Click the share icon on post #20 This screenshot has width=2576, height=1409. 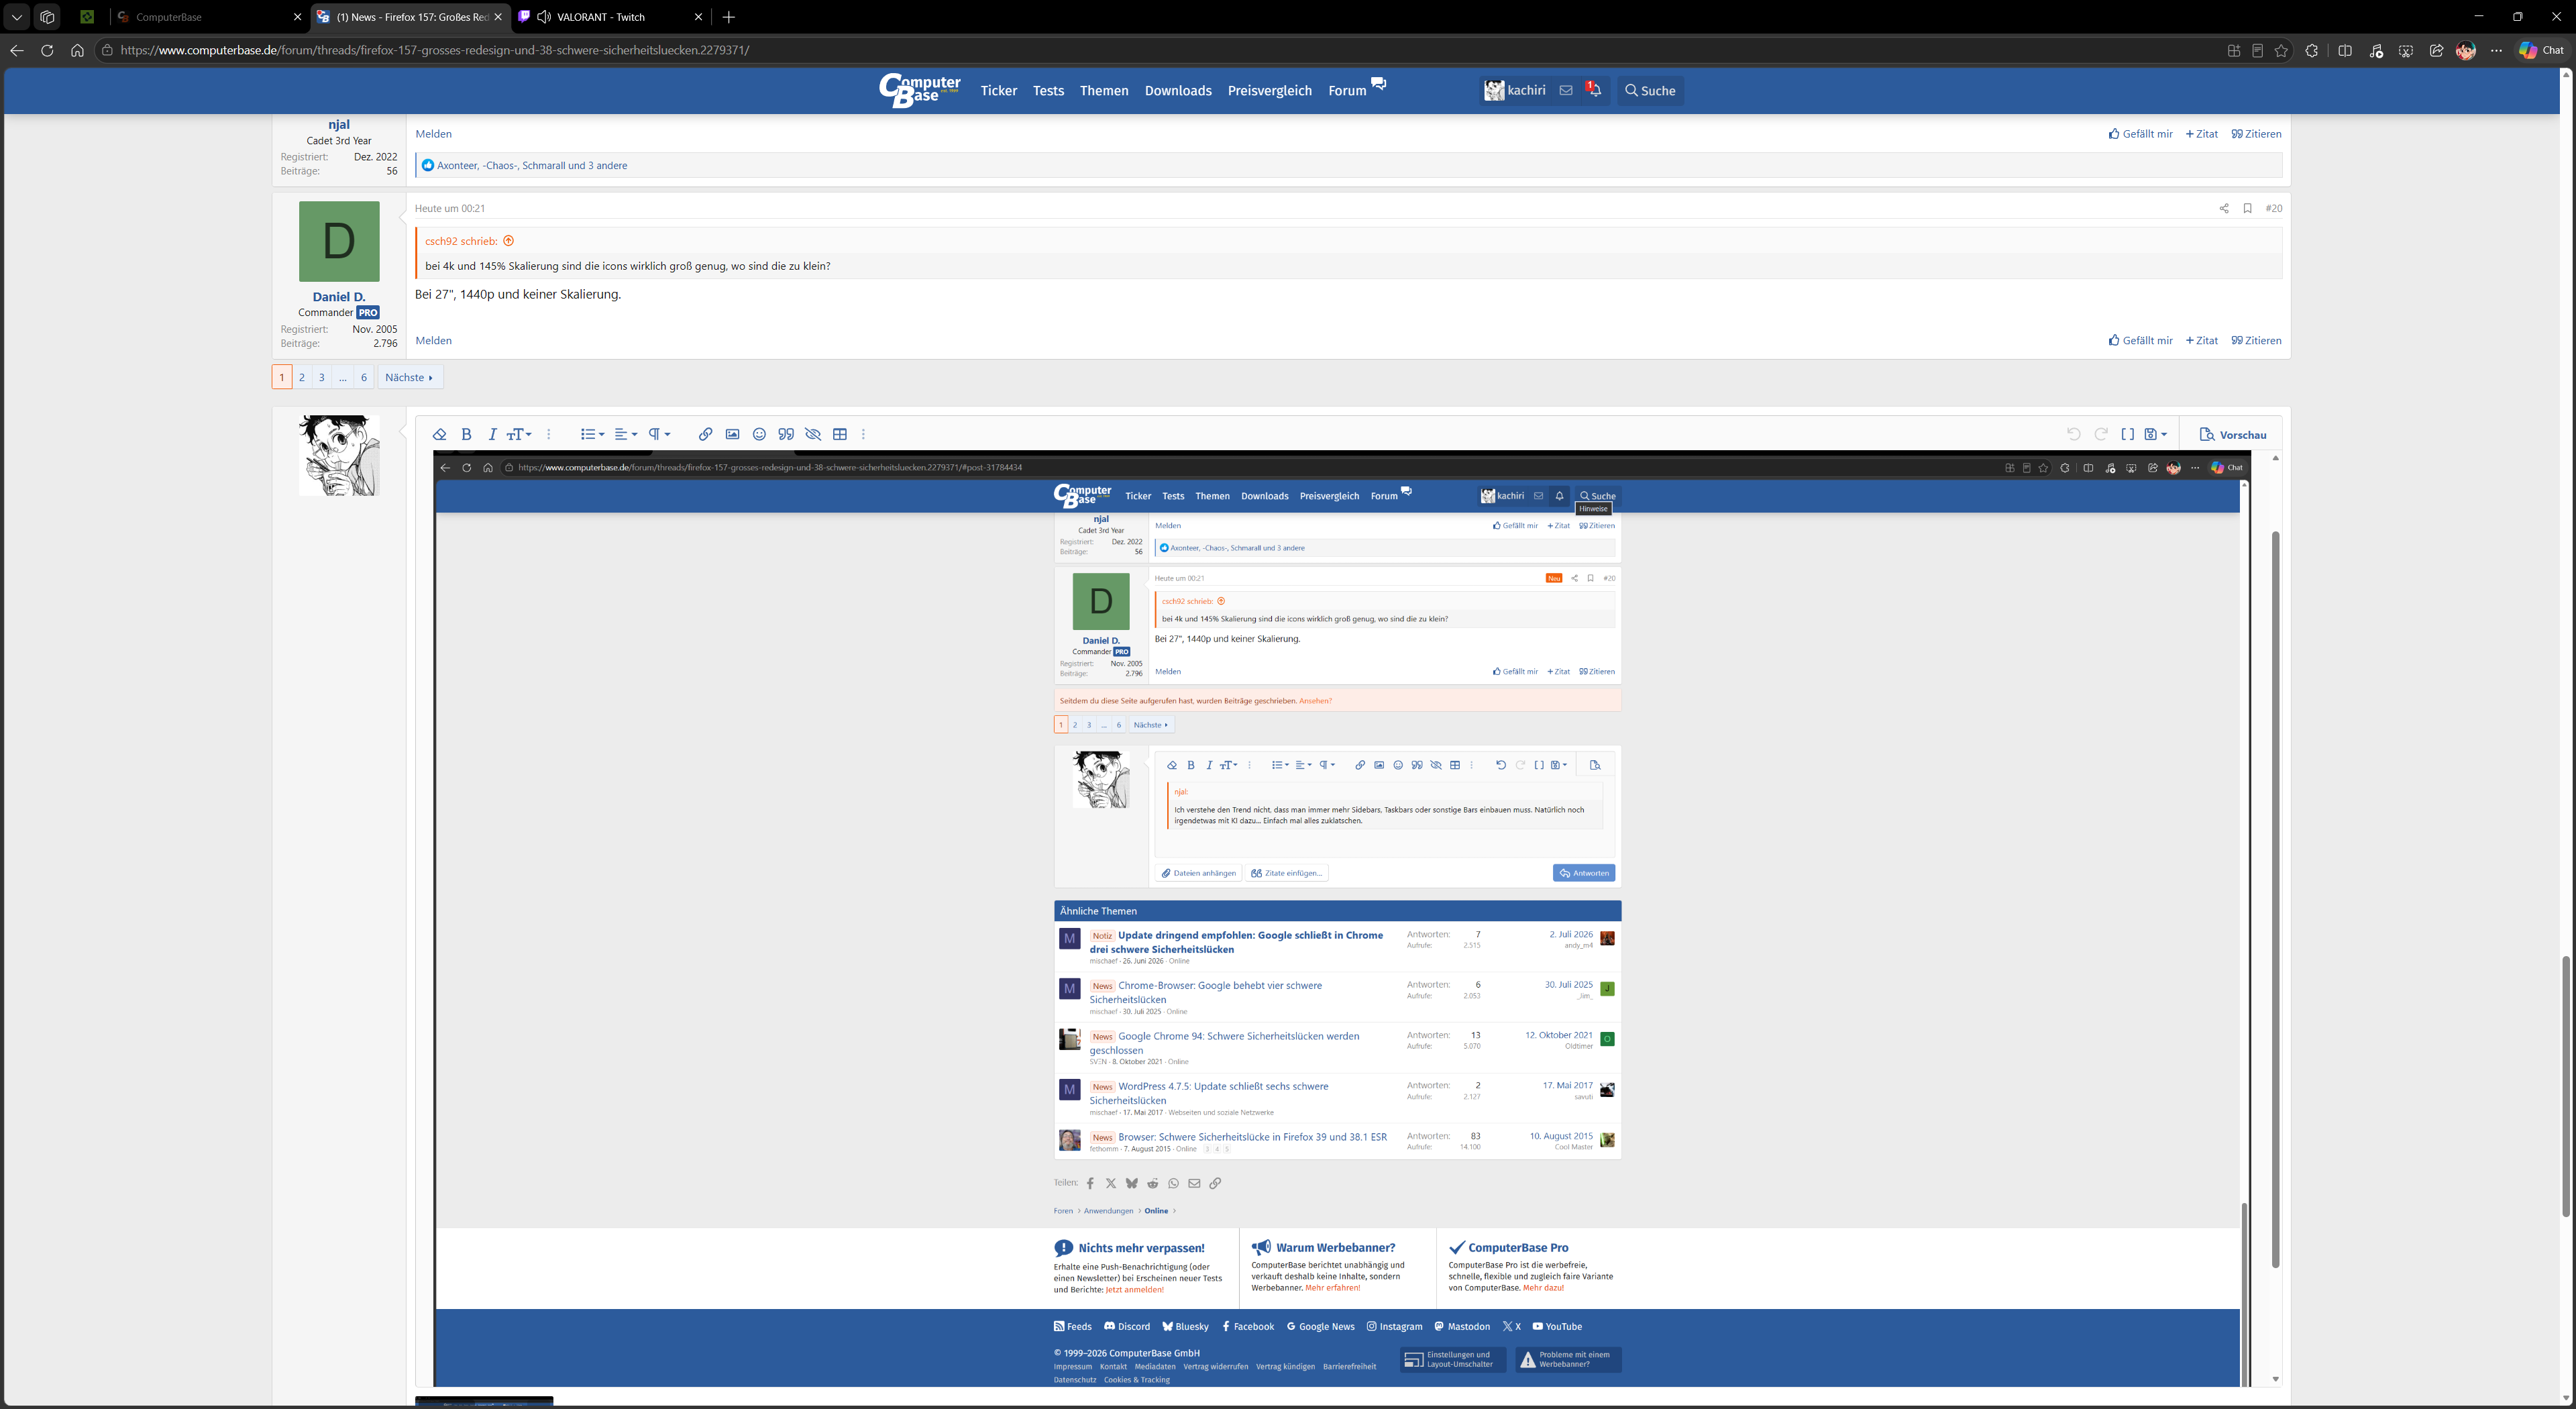click(x=2224, y=208)
